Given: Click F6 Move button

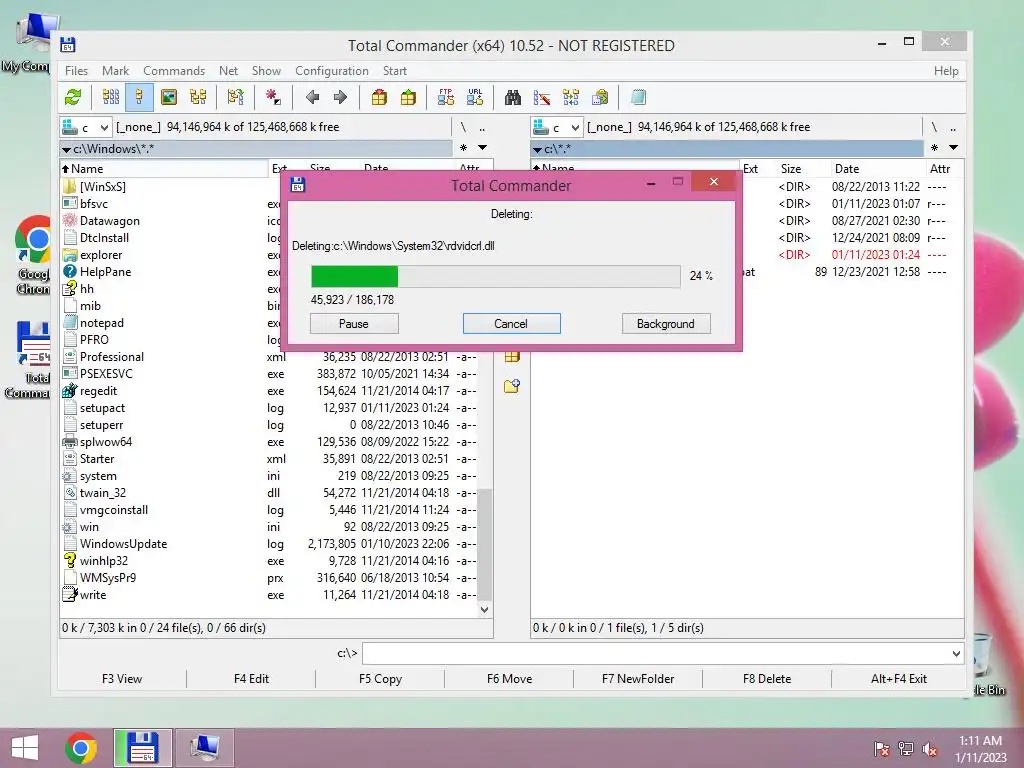Looking at the screenshot, I should click(x=509, y=679).
